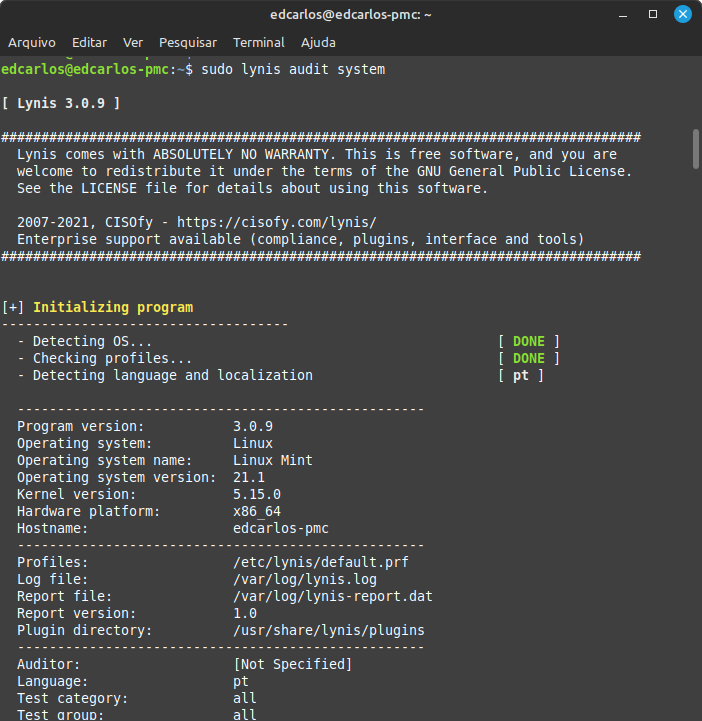702x721 pixels.
Task: Click the /var/log/lynis-report.dat report path
Action: tap(332, 596)
